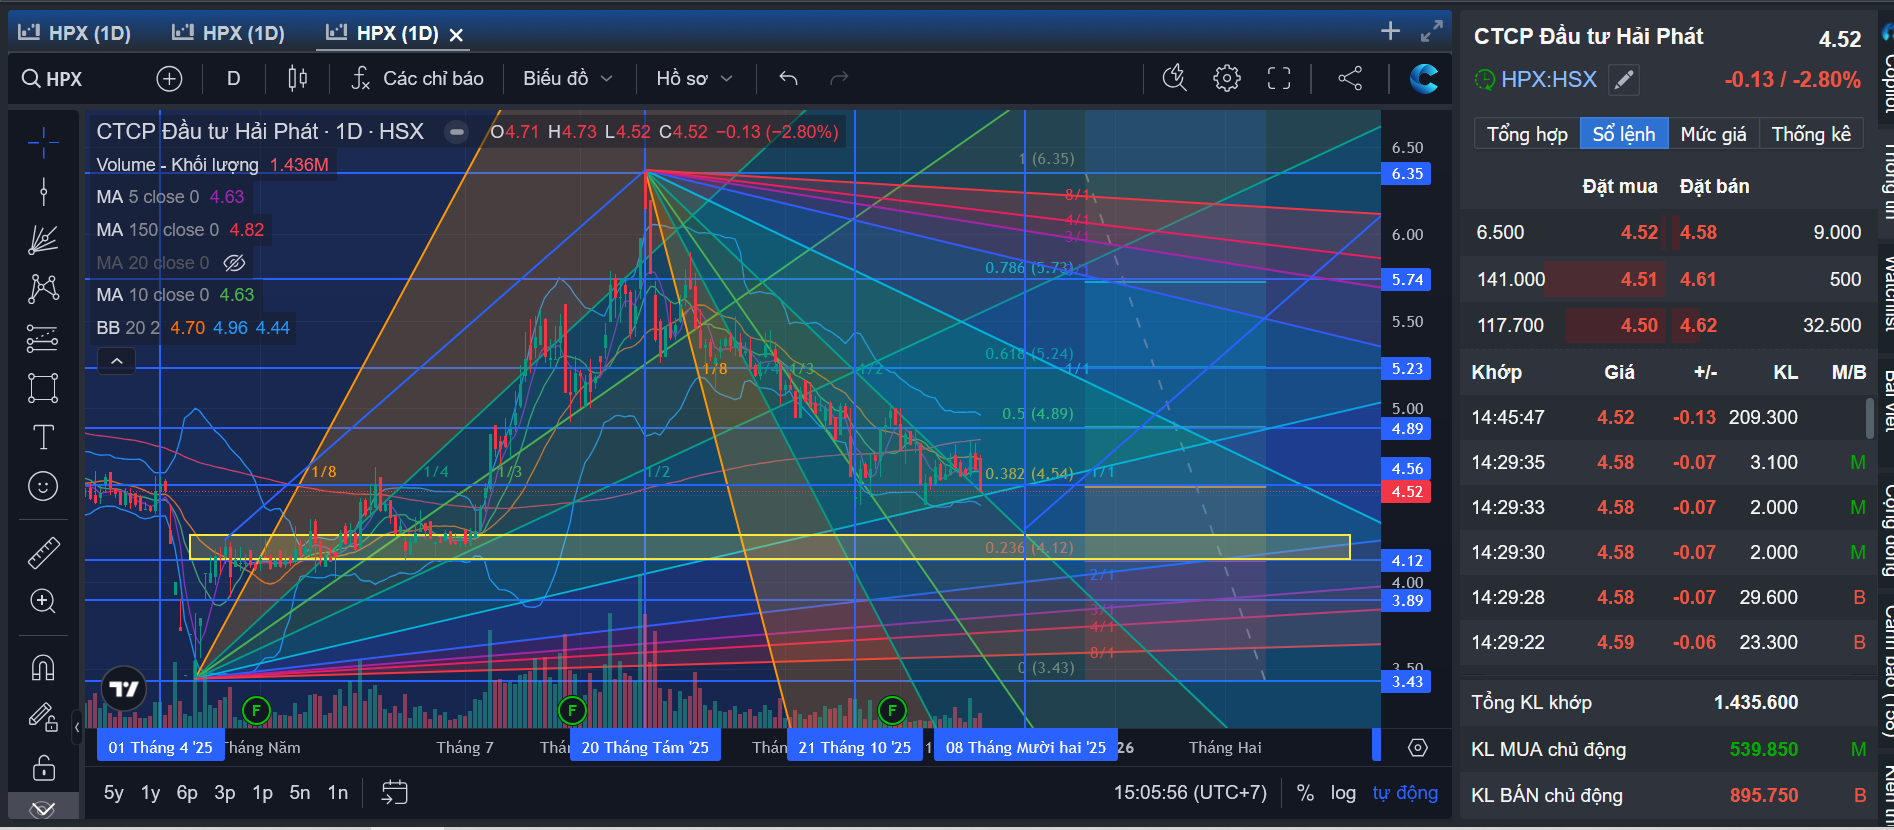The width and height of the screenshot is (1894, 830).
Task: Click the first F event marker
Action: click(x=257, y=711)
